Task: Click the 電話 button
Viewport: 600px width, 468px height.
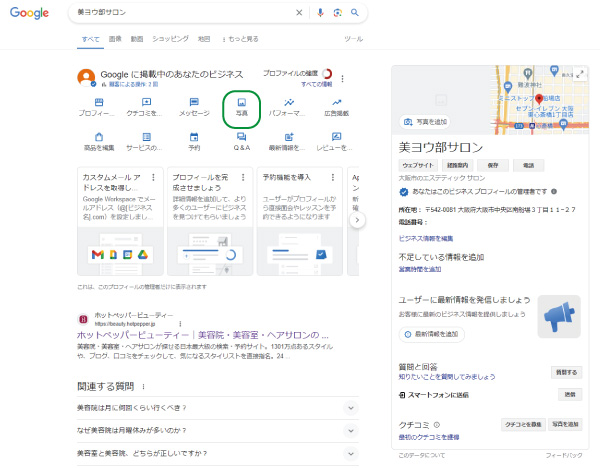Action: tap(528, 165)
